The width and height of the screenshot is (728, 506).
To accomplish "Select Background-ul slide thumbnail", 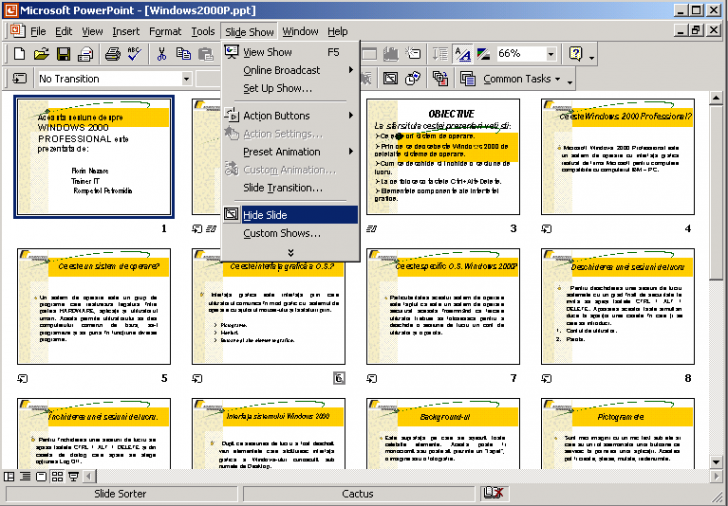I will click(x=443, y=434).
